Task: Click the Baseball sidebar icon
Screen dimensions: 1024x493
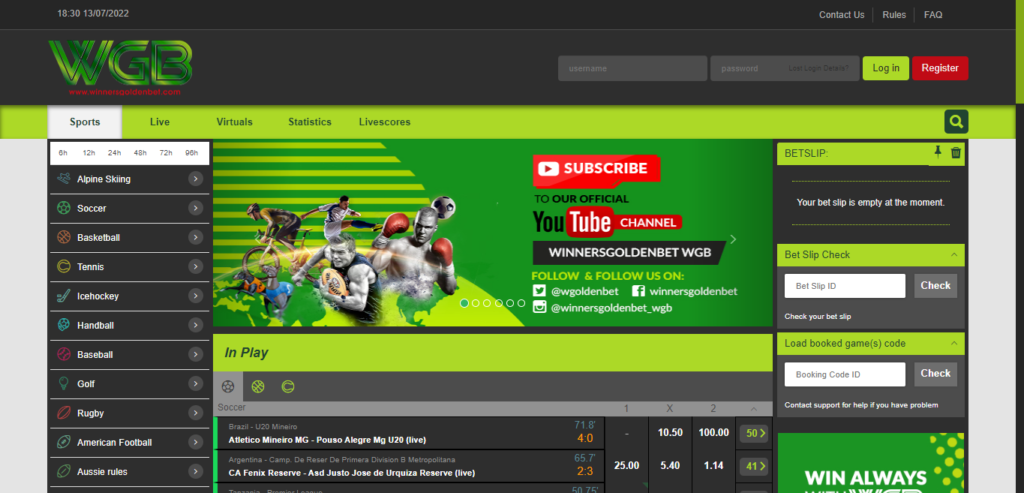Action: [x=64, y=355]
